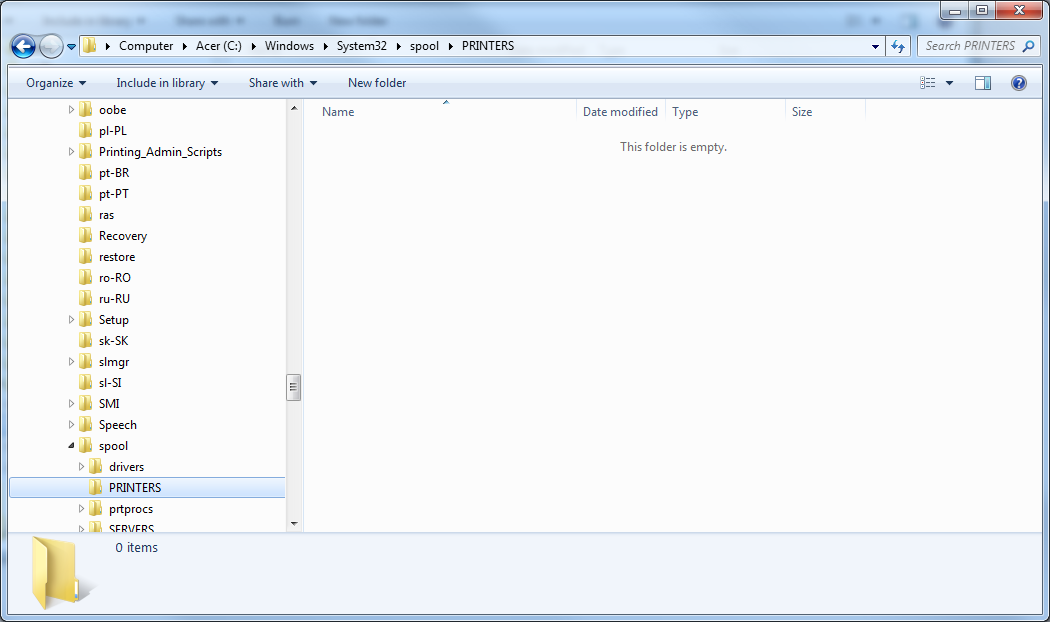
Task: Collapse the spool folder tree node
Action: 71,446
